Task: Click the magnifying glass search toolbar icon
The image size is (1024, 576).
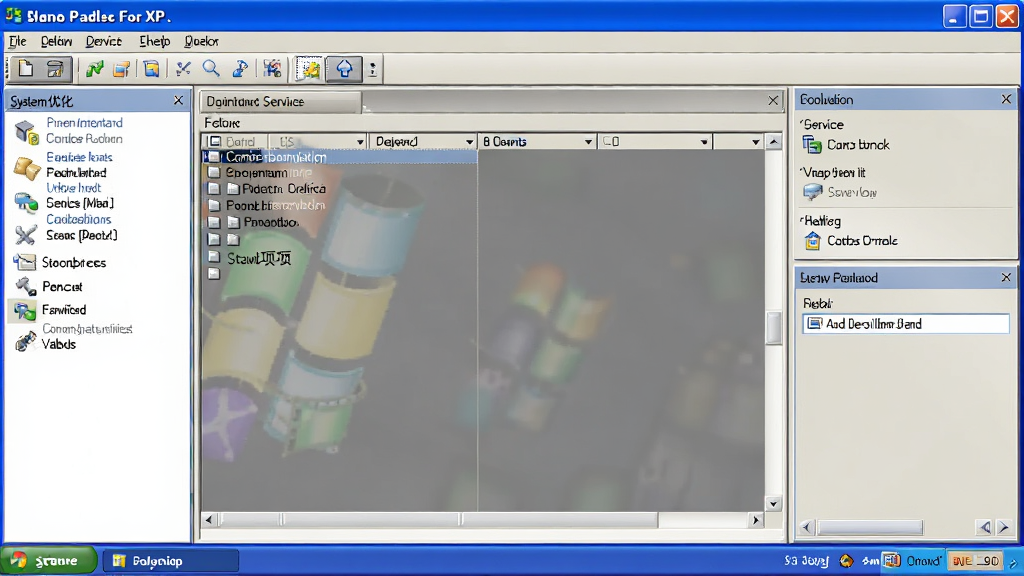Action: (210, 69)
